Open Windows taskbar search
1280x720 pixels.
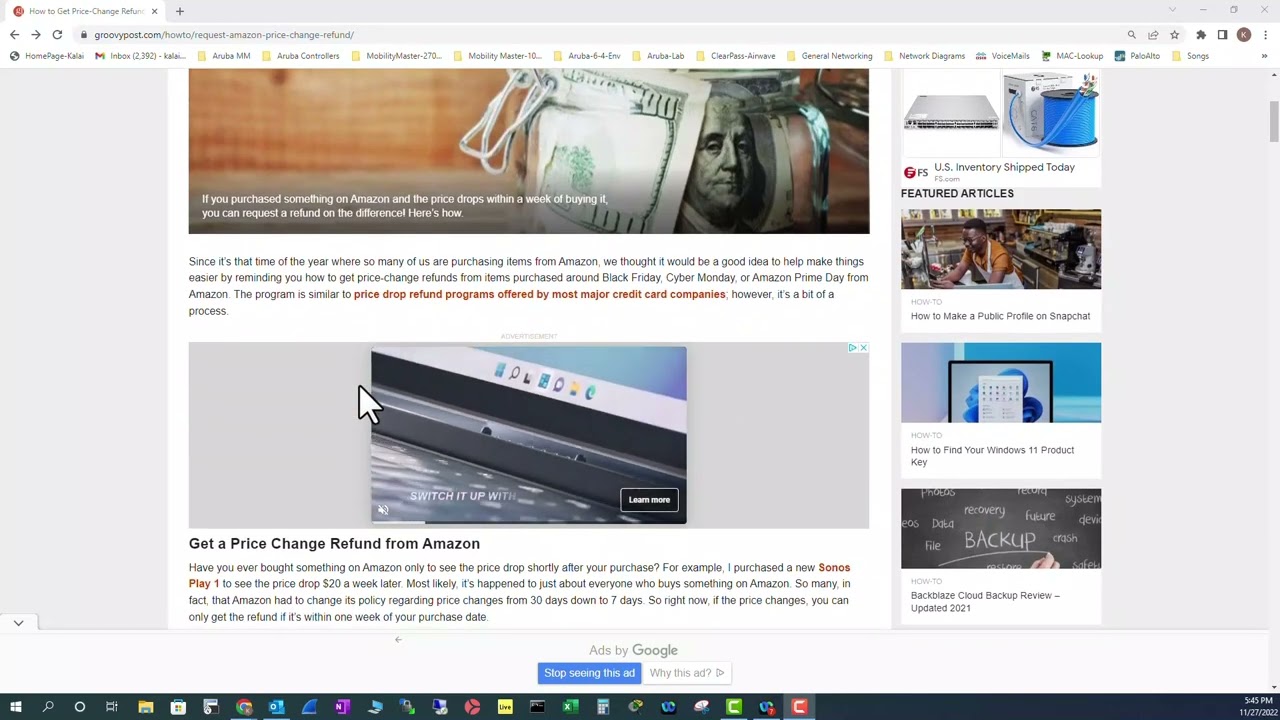[48, 708]
